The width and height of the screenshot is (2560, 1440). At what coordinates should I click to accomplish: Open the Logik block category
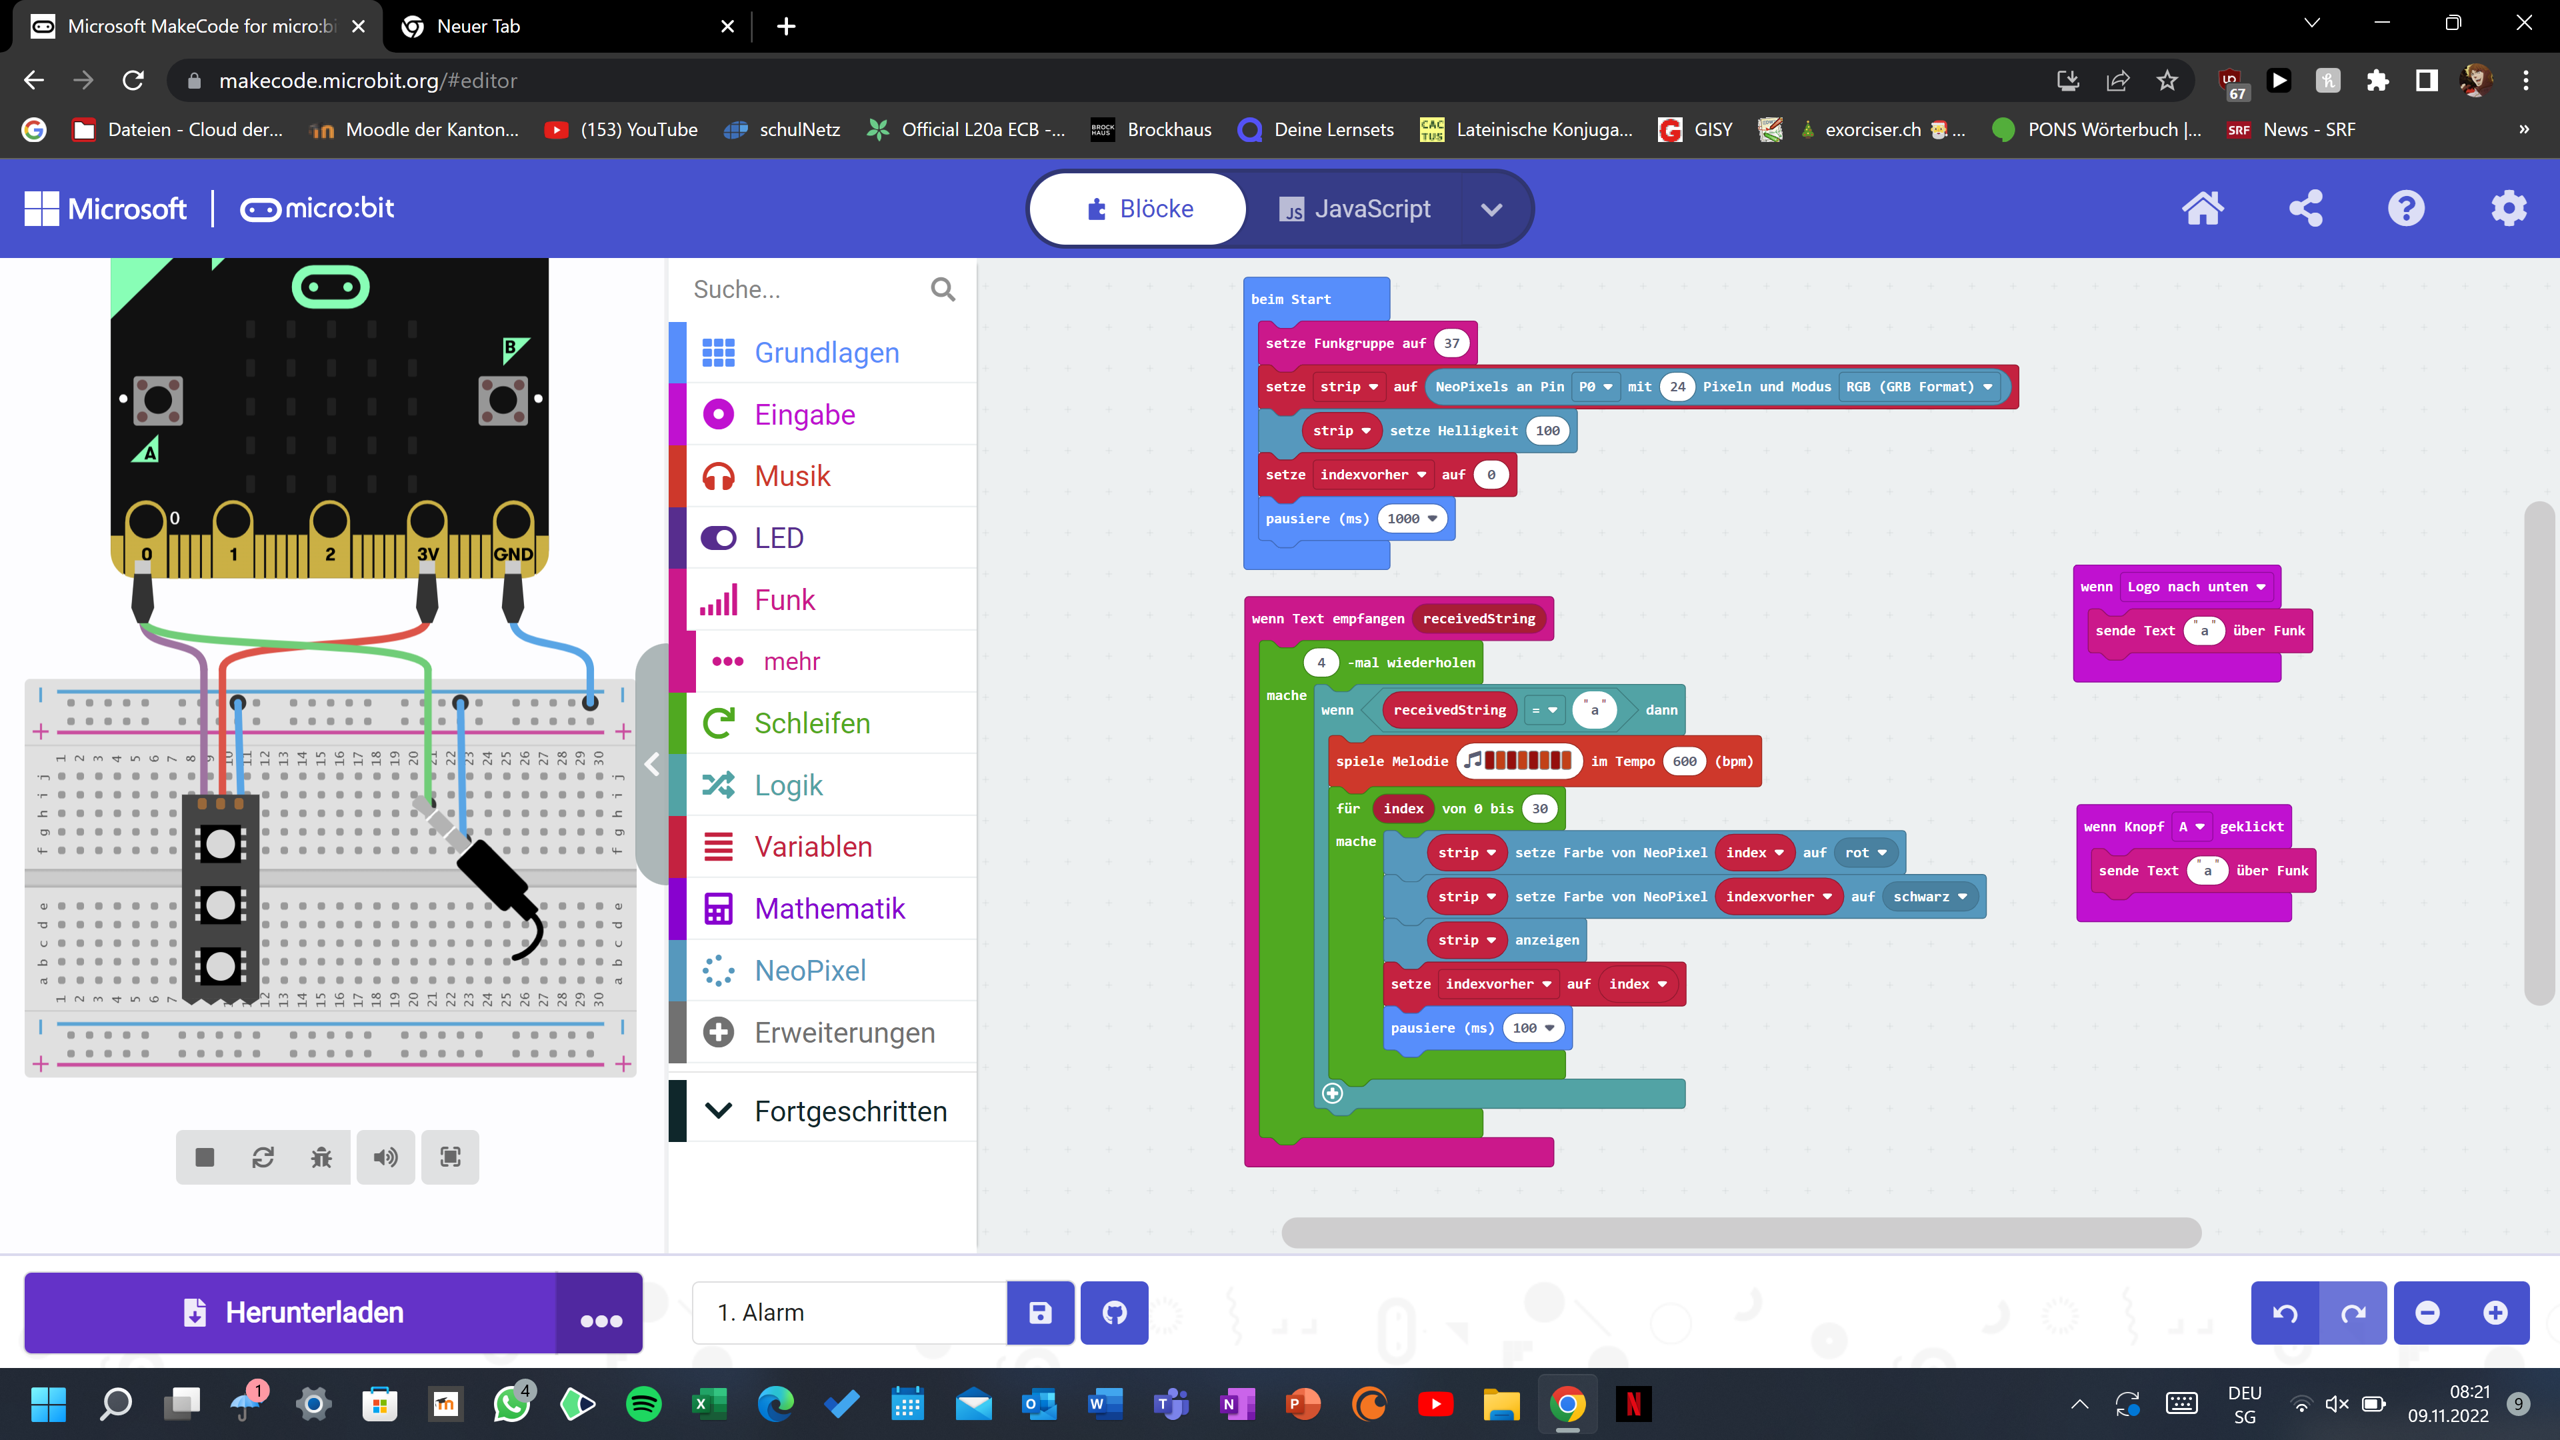pyautogui.click(x=788, y=784)
